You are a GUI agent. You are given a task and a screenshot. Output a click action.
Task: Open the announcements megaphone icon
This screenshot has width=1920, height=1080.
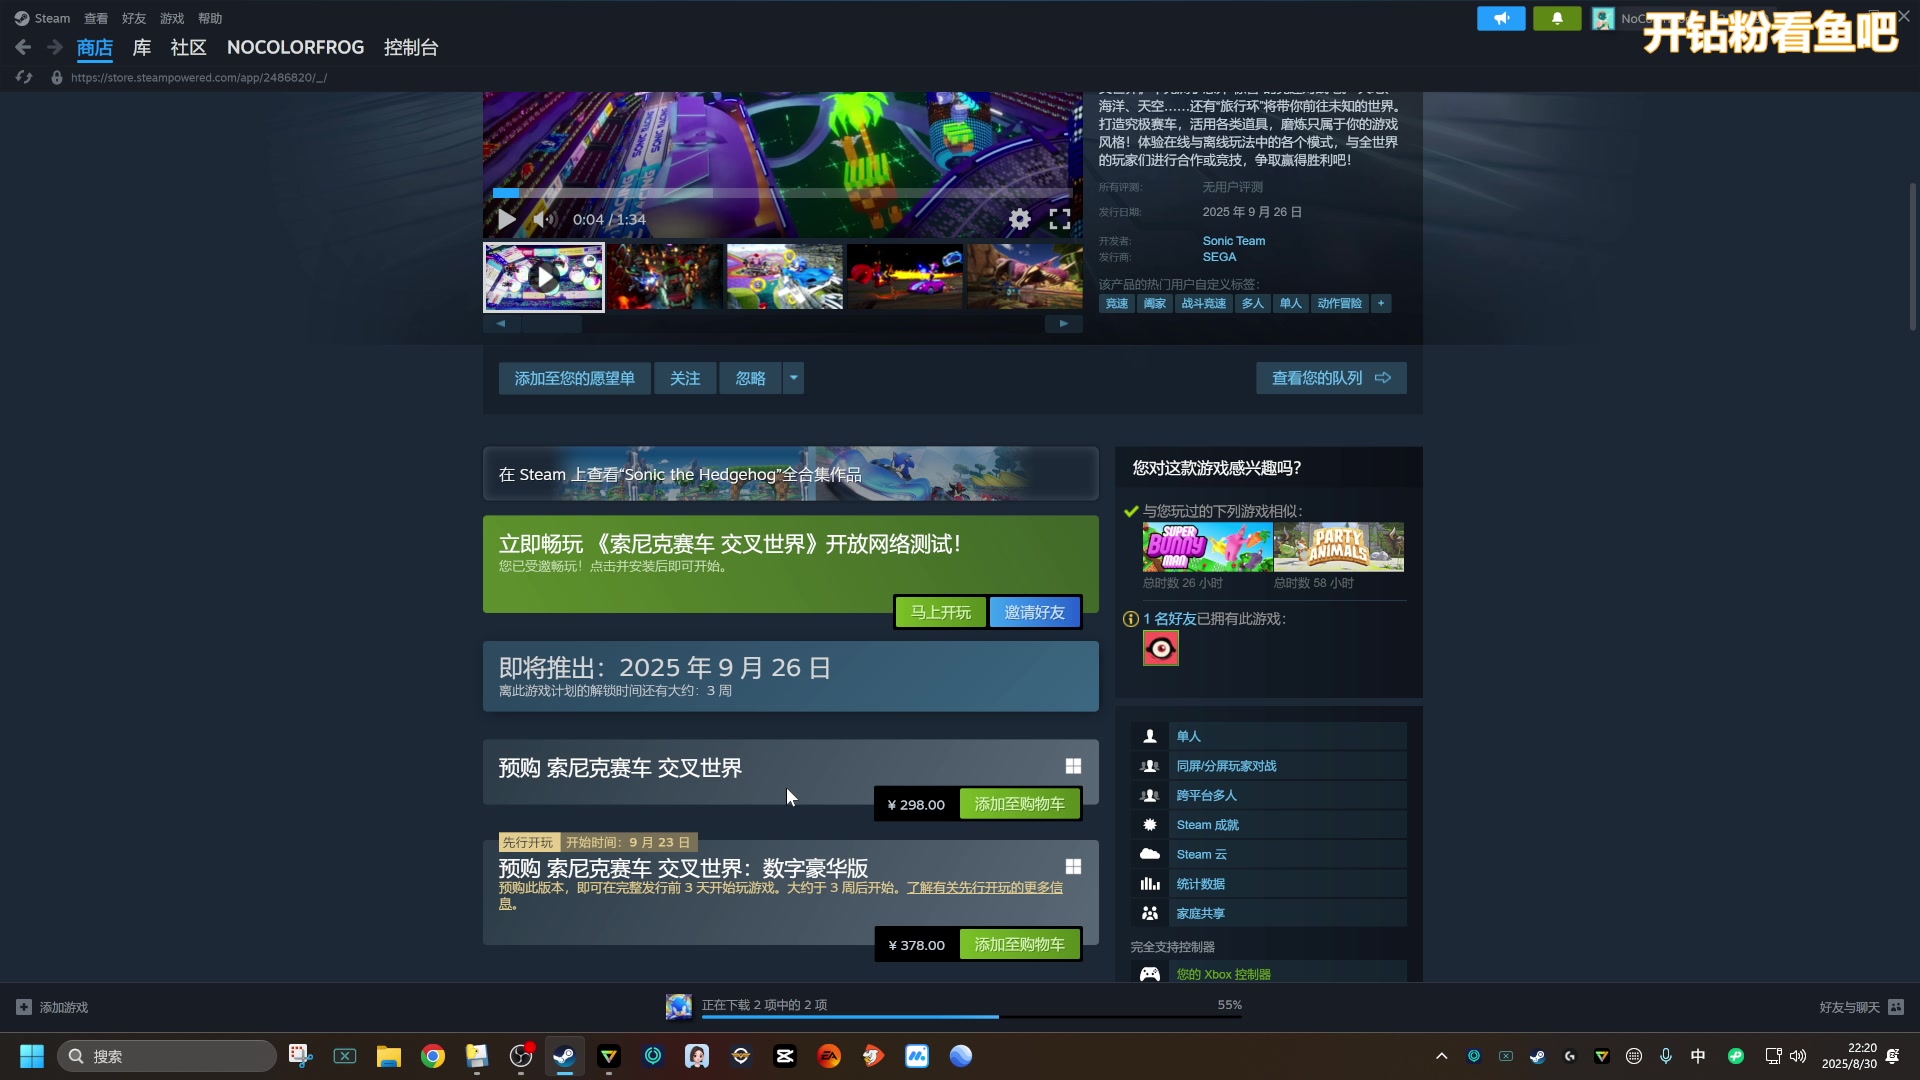(x=1501, y=18)
